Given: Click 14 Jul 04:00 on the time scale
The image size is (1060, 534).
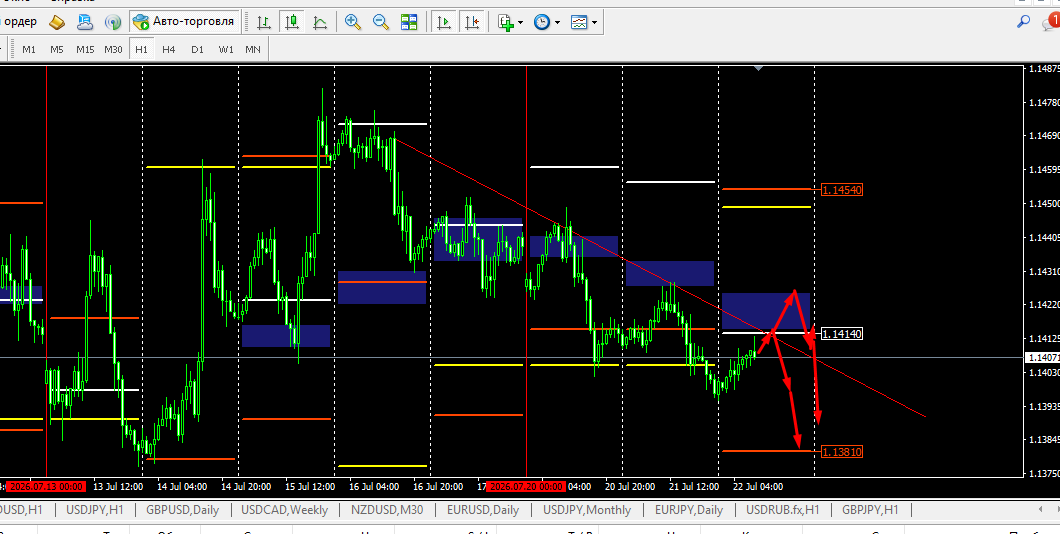Looking at the screenshot, I should pos(181,487).
